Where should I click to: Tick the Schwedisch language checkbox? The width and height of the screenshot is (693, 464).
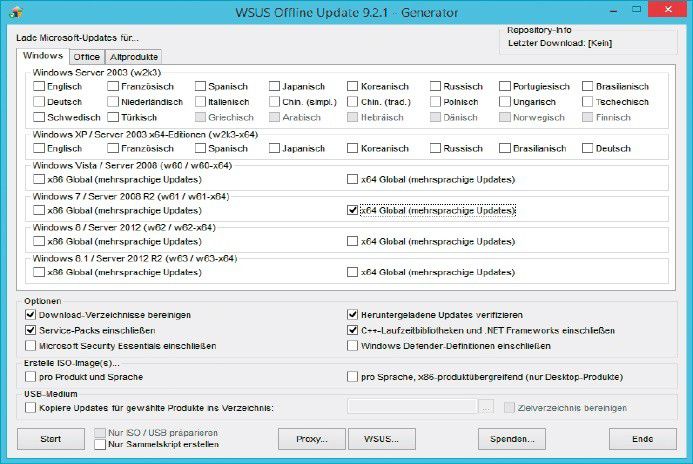point(39,117)
